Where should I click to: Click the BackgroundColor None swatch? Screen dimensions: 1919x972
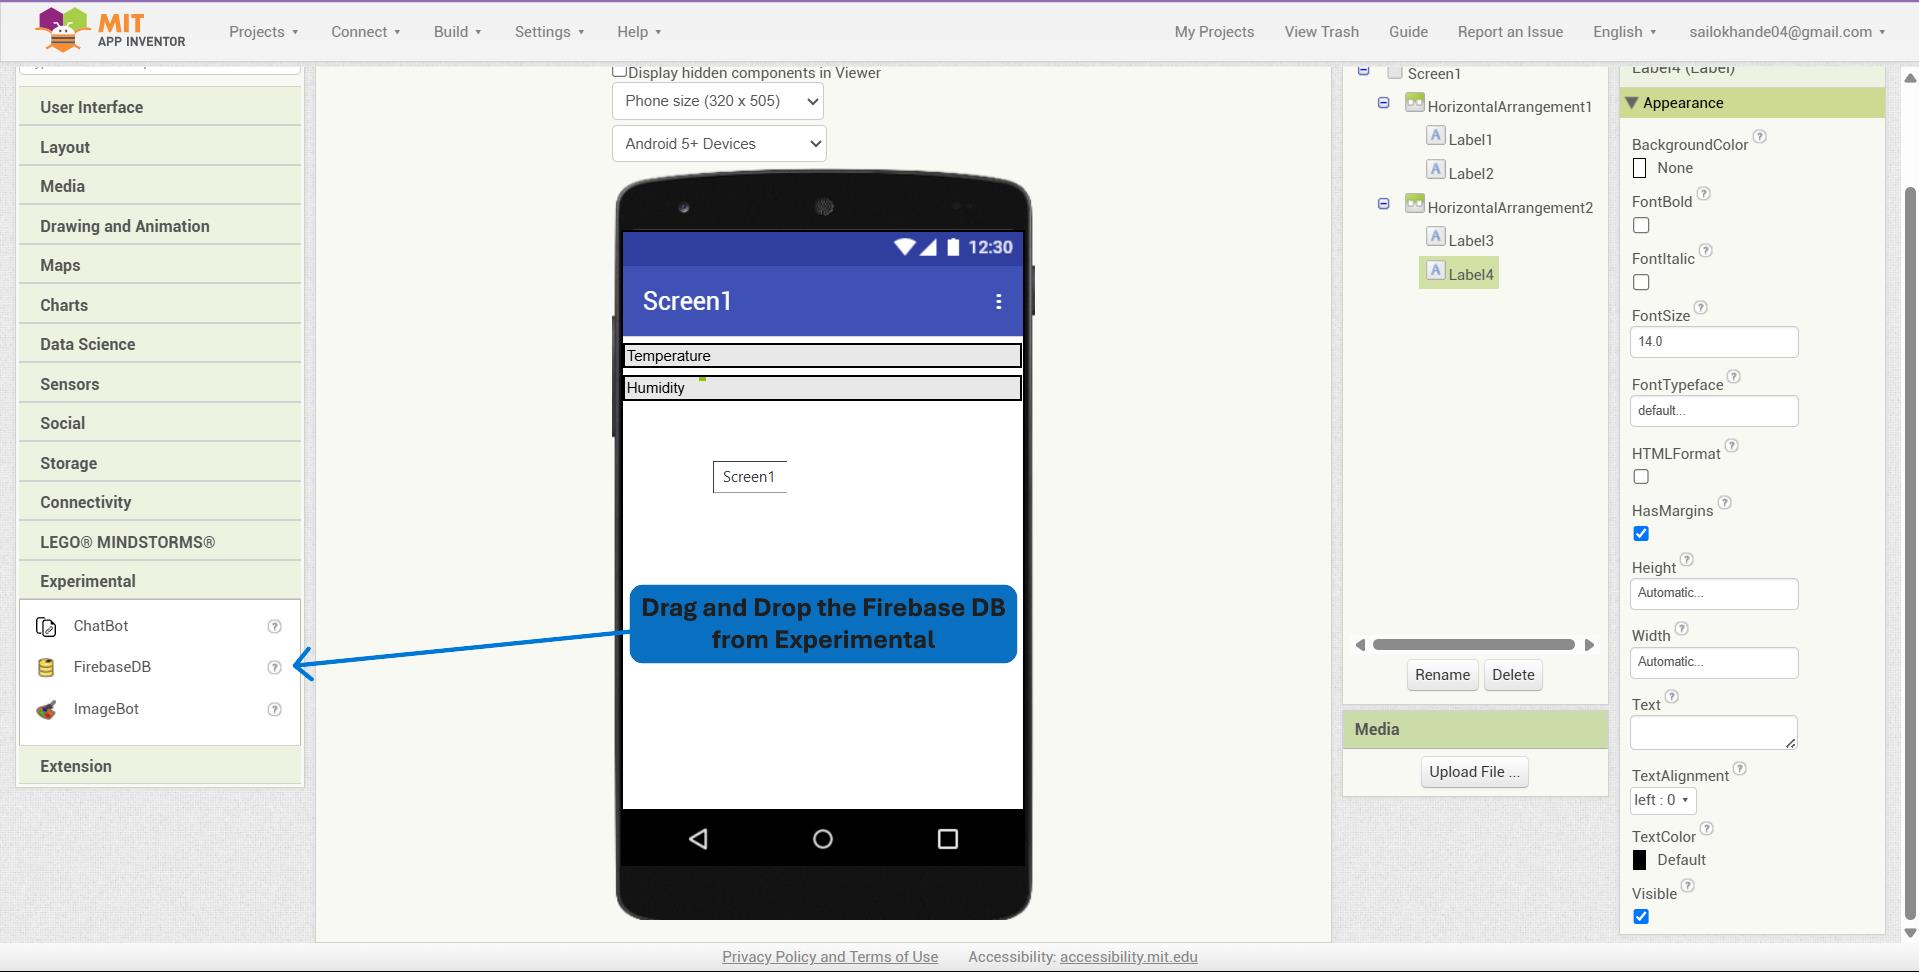click(x=1639, y=168)
